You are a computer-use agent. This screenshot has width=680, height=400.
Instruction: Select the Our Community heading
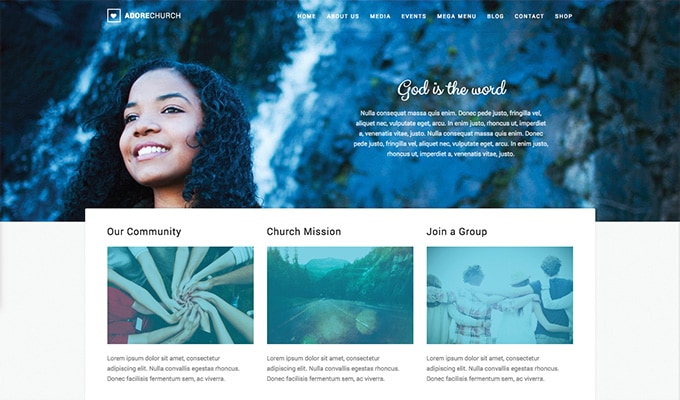tap(144, 232)
